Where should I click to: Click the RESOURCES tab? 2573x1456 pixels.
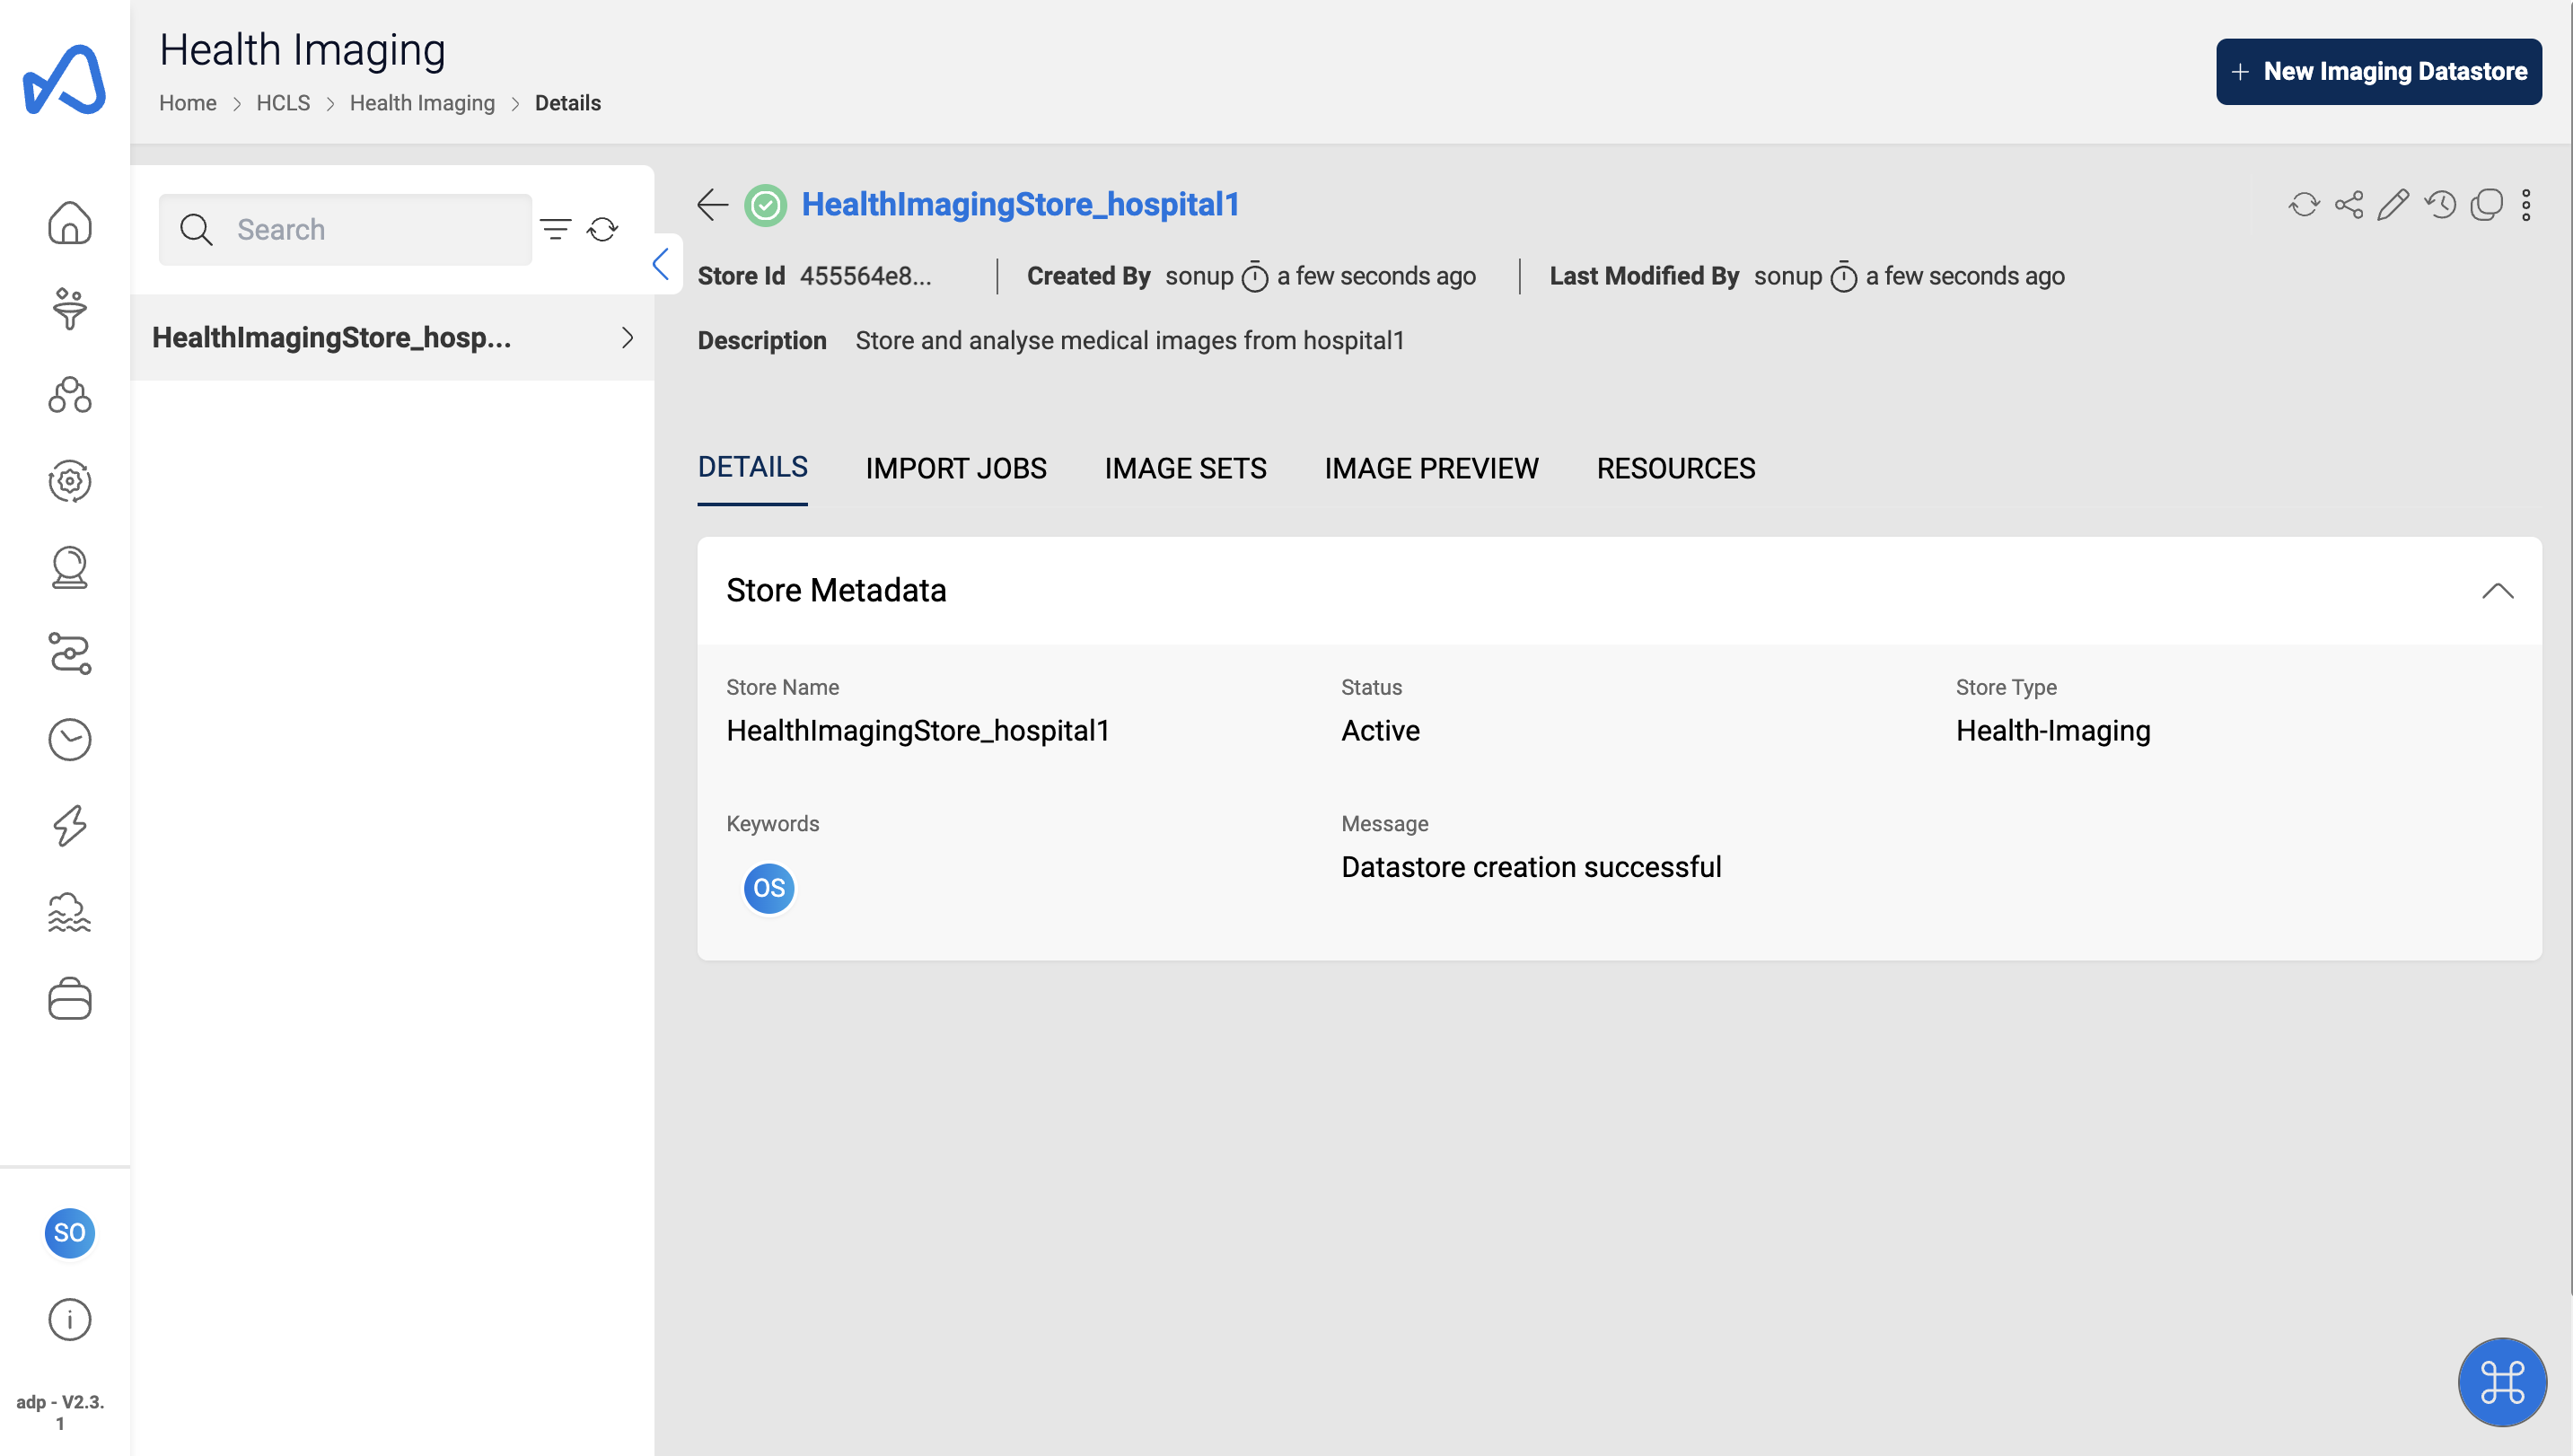point(1675,469)
